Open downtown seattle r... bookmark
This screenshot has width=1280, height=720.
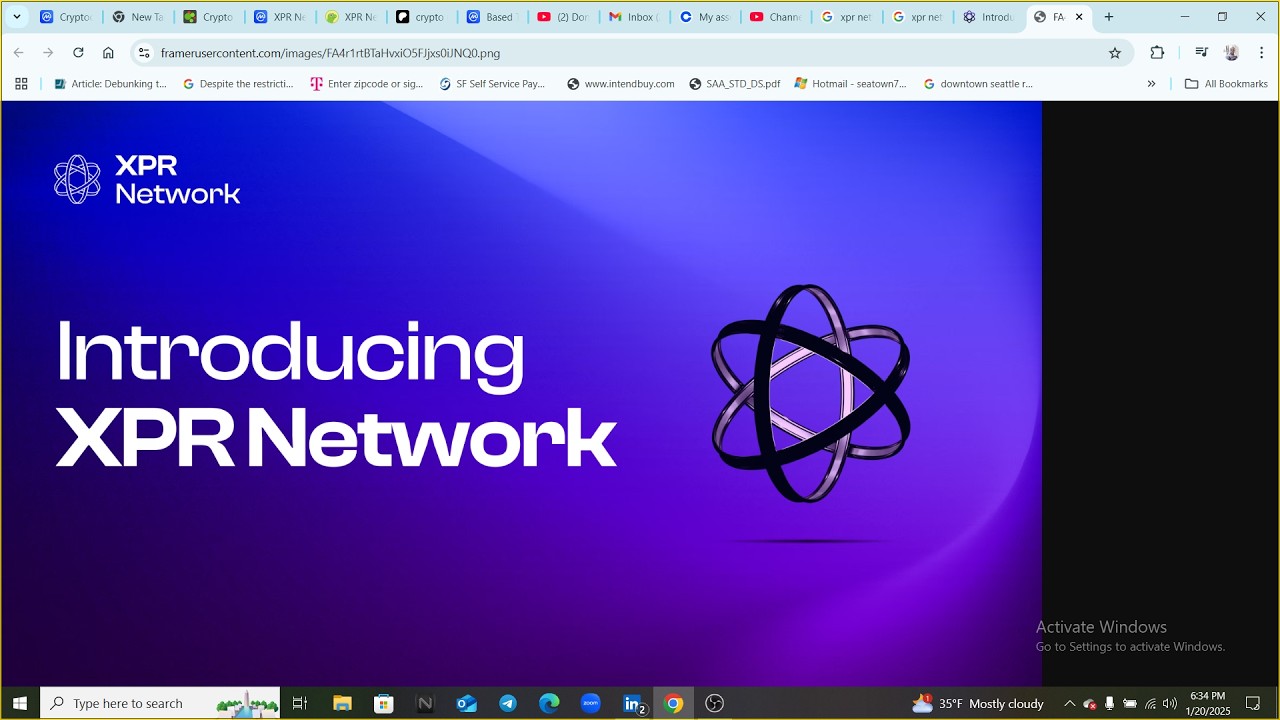click(x=978, y=84)
